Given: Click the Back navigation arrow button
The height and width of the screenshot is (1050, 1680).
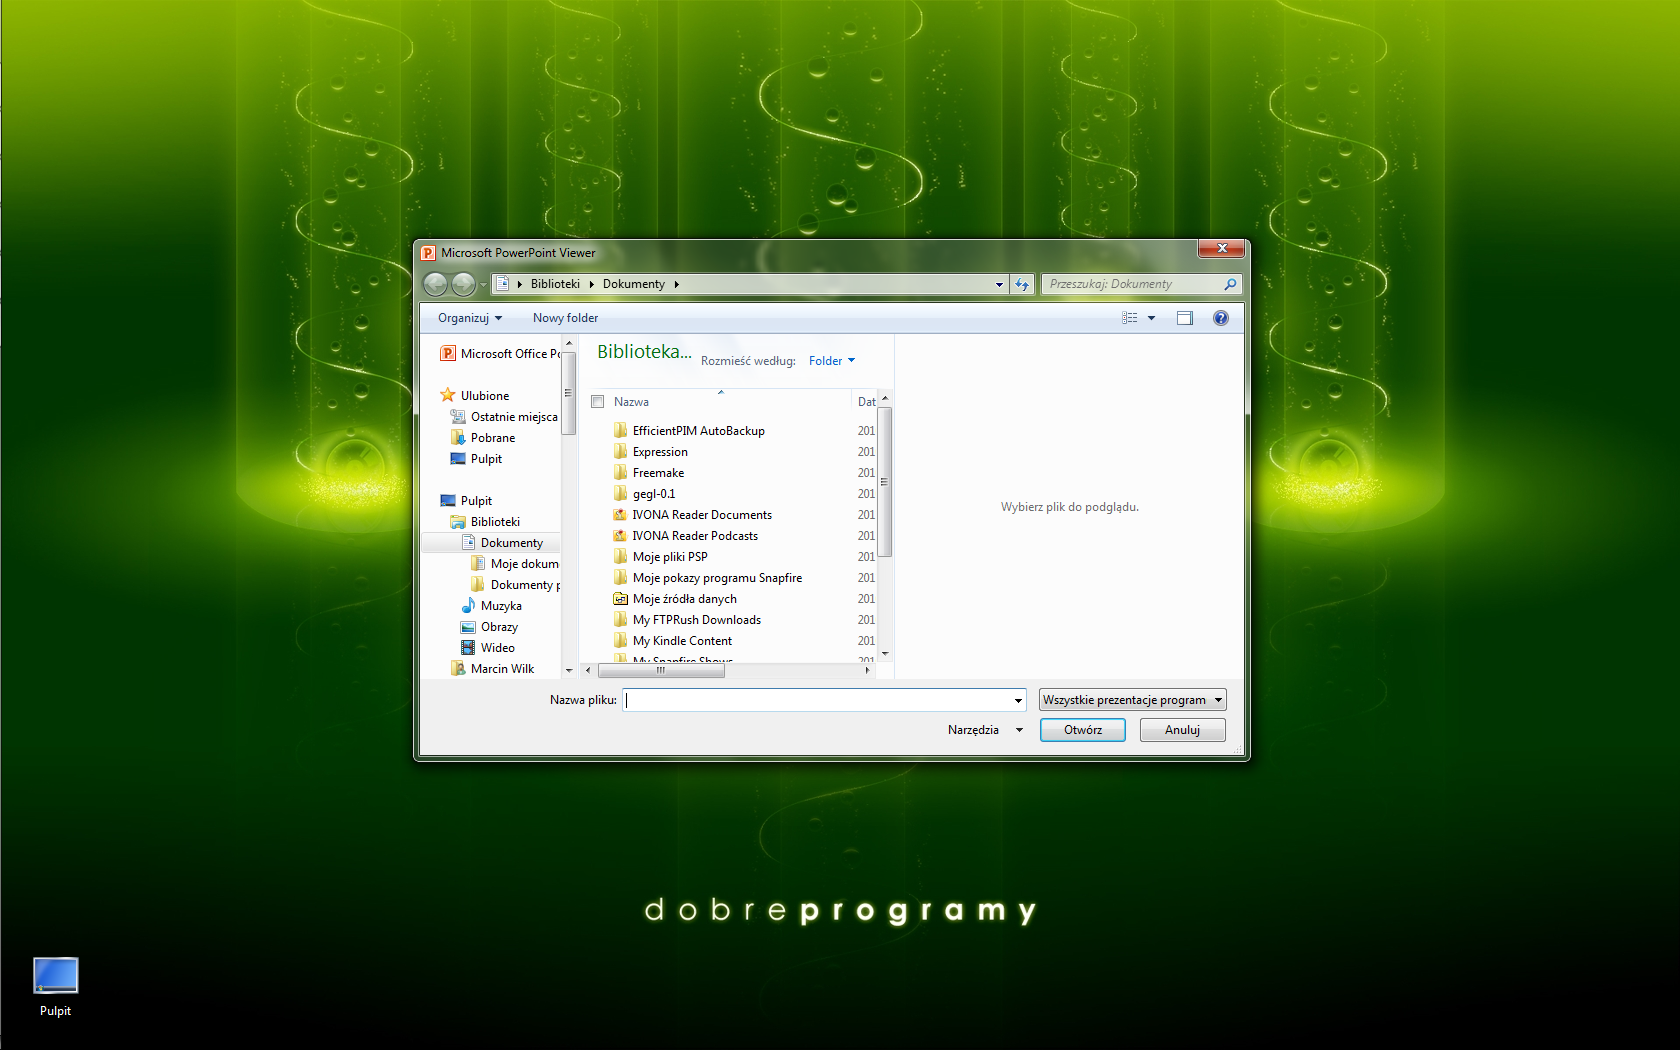Looking at the screenshot, I should 435,285.
